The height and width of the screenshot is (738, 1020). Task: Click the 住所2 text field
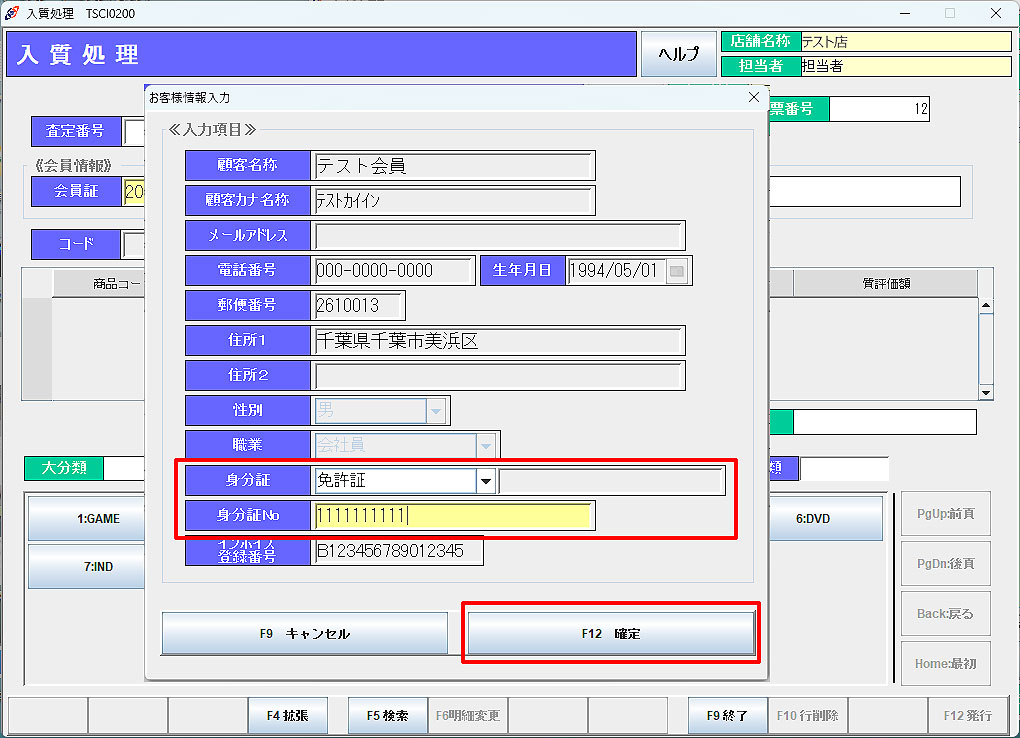pos(498,375)
